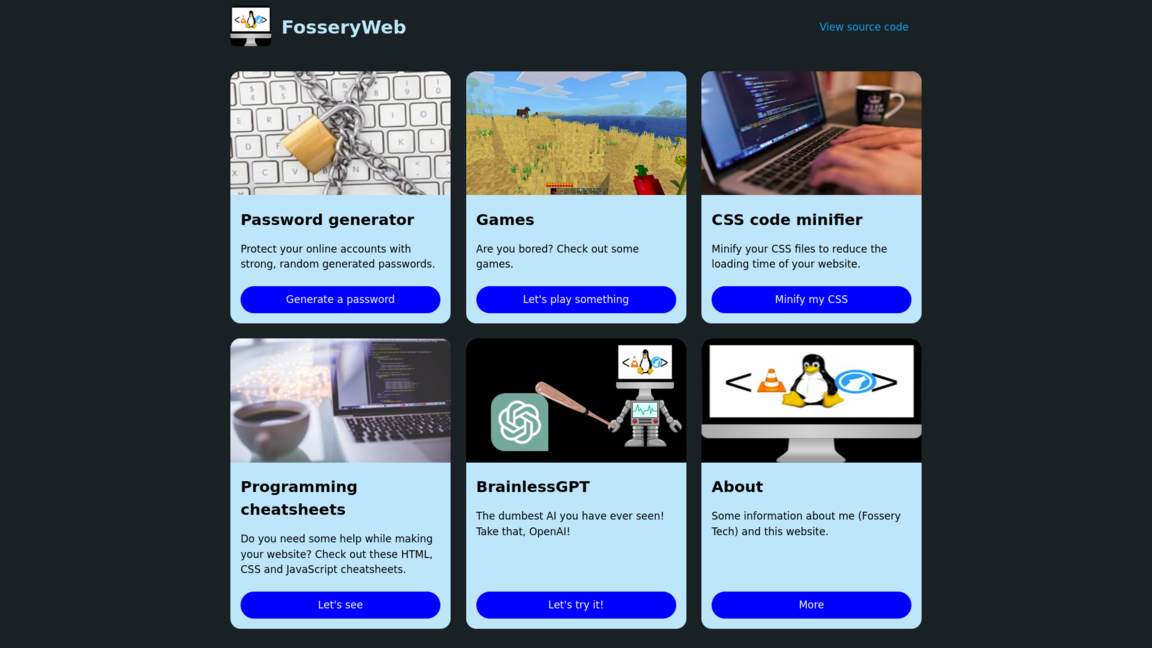
Task: Click the More button under About
Action: point(811,605)
